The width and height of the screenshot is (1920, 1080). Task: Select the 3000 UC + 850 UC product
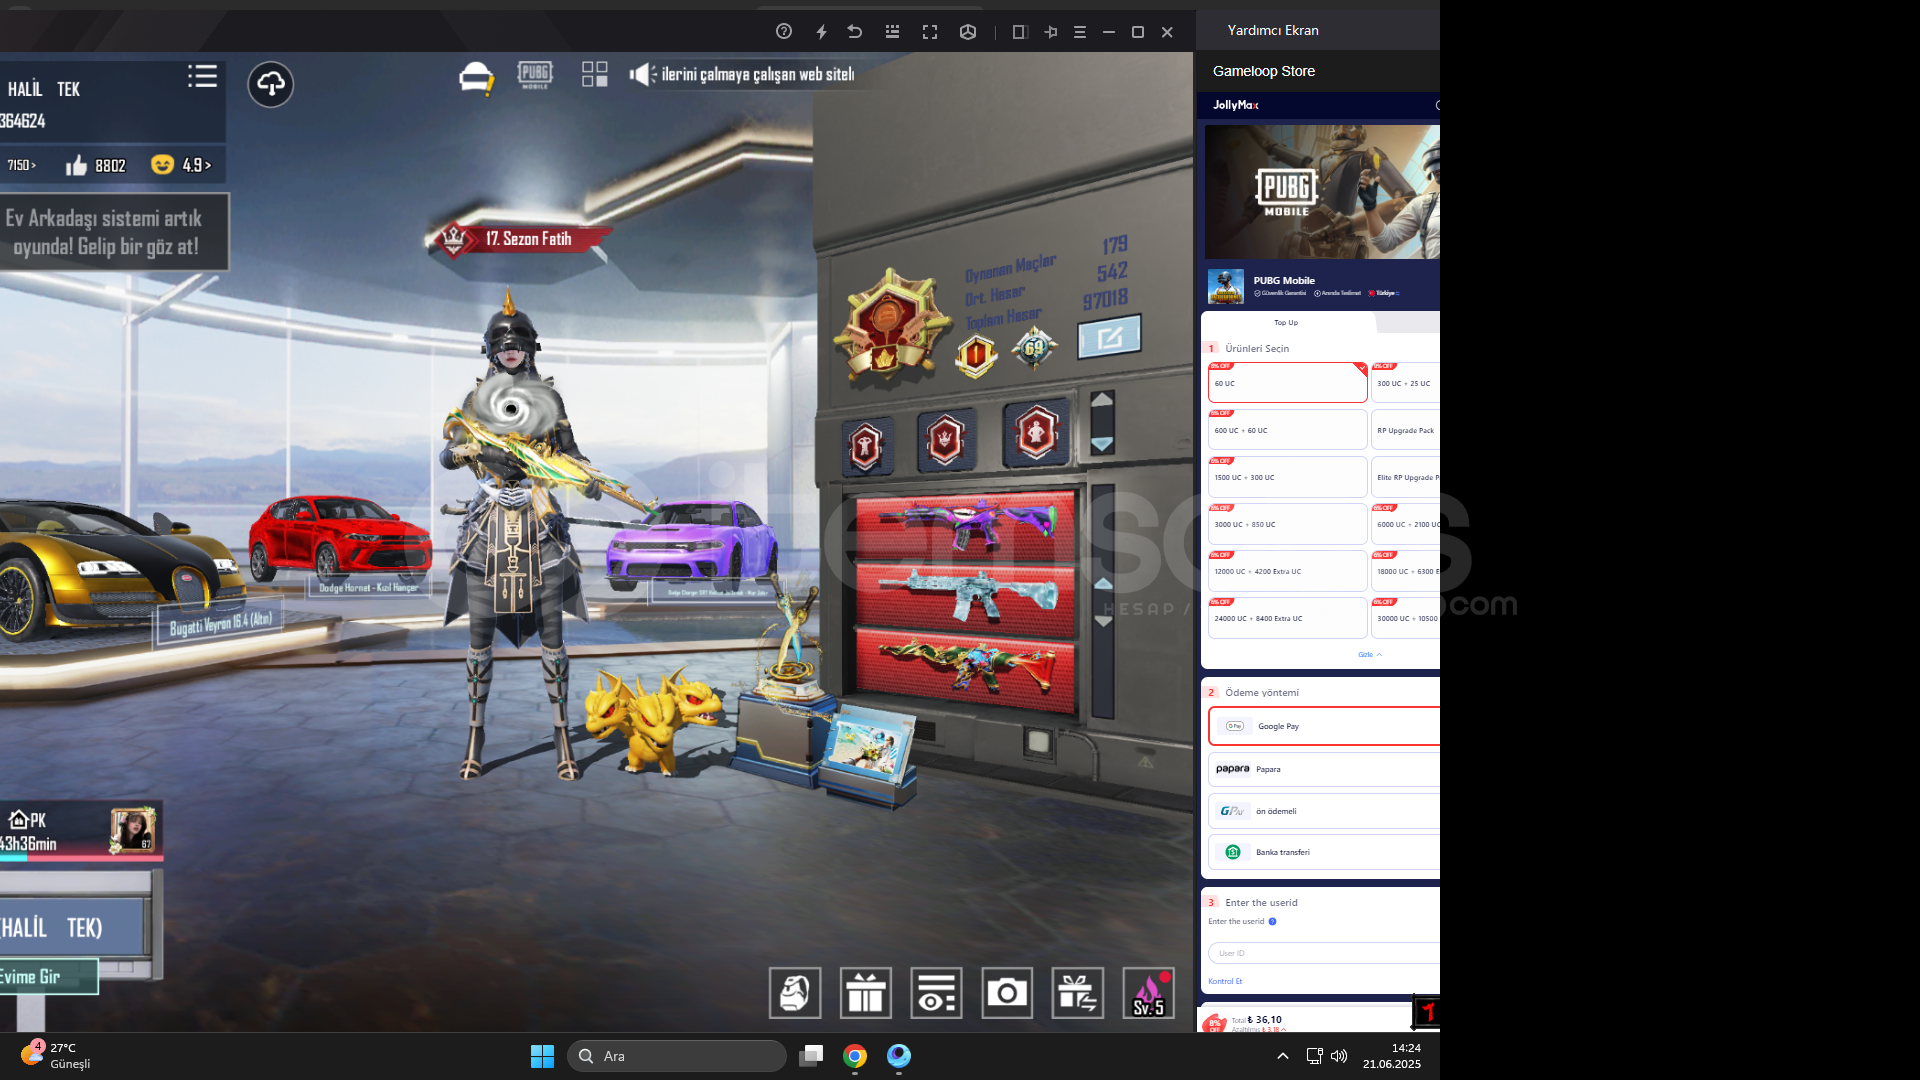(1287, 524)
